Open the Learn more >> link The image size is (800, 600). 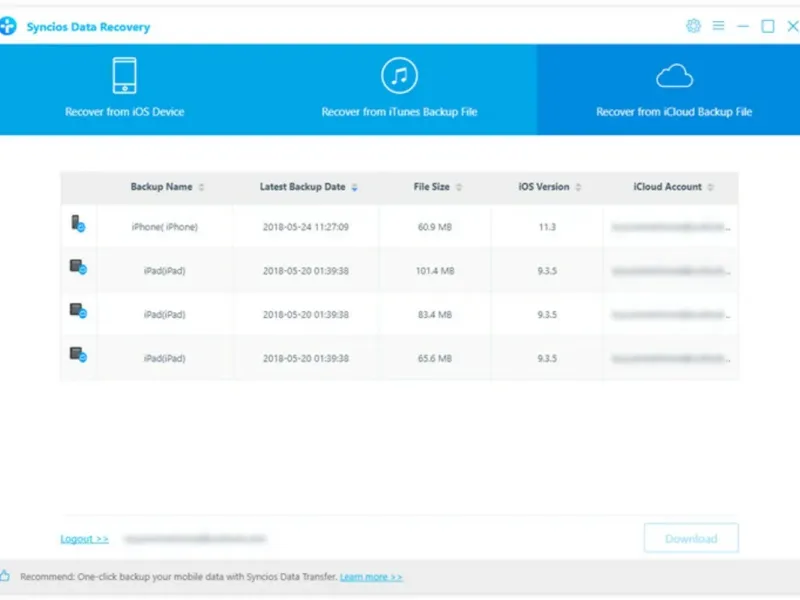(x=371, y=577)
